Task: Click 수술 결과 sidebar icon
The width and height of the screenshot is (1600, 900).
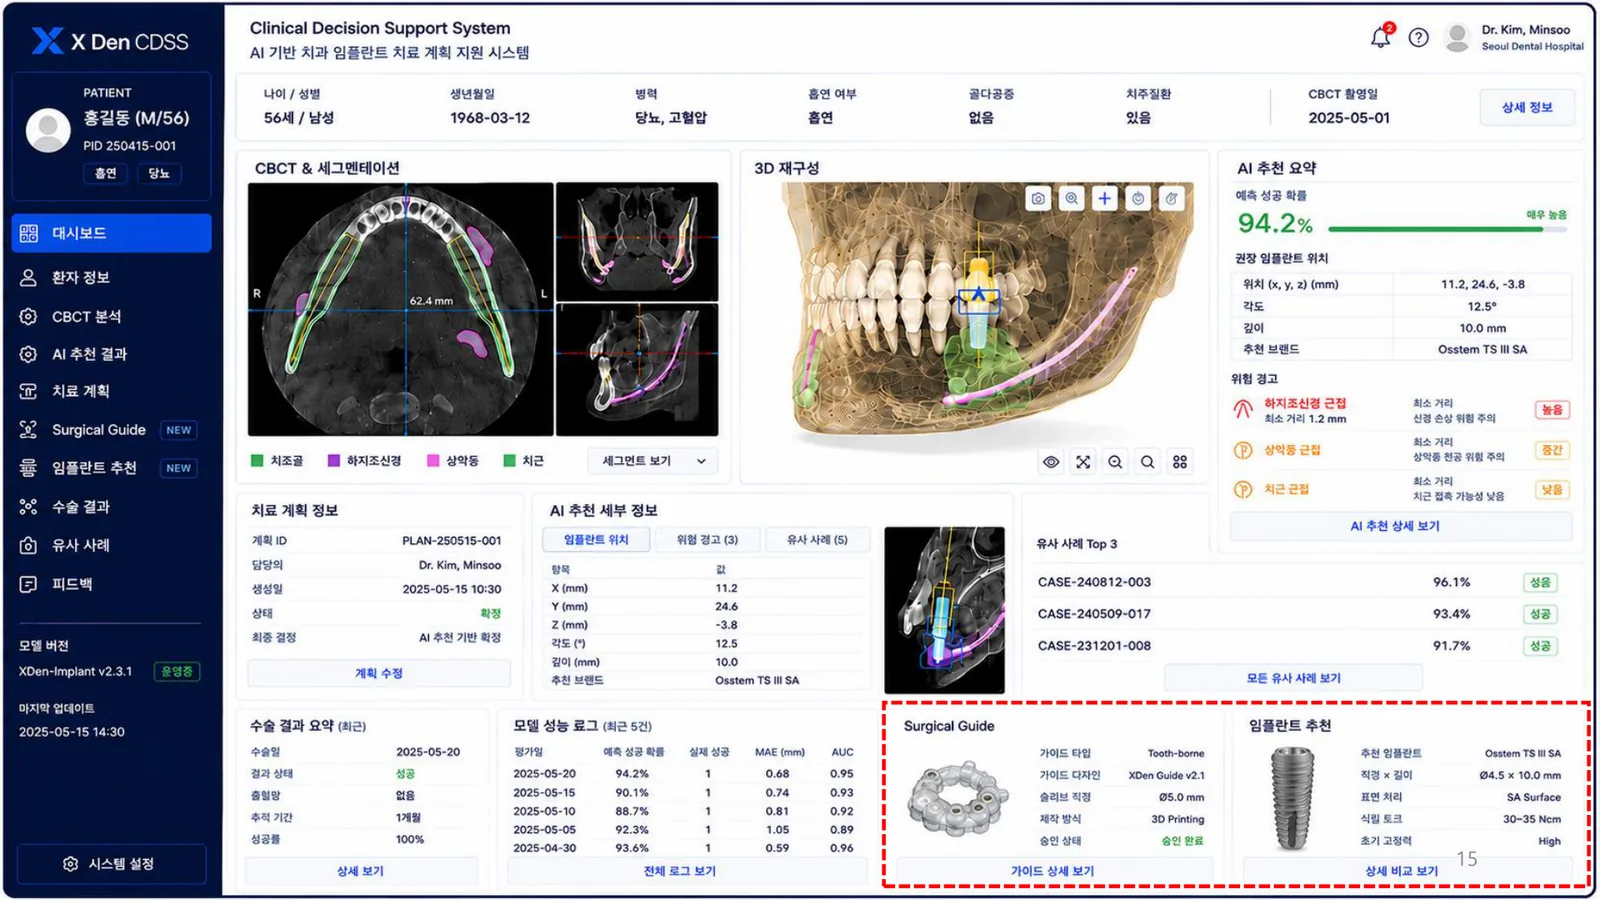Action: 28,507
